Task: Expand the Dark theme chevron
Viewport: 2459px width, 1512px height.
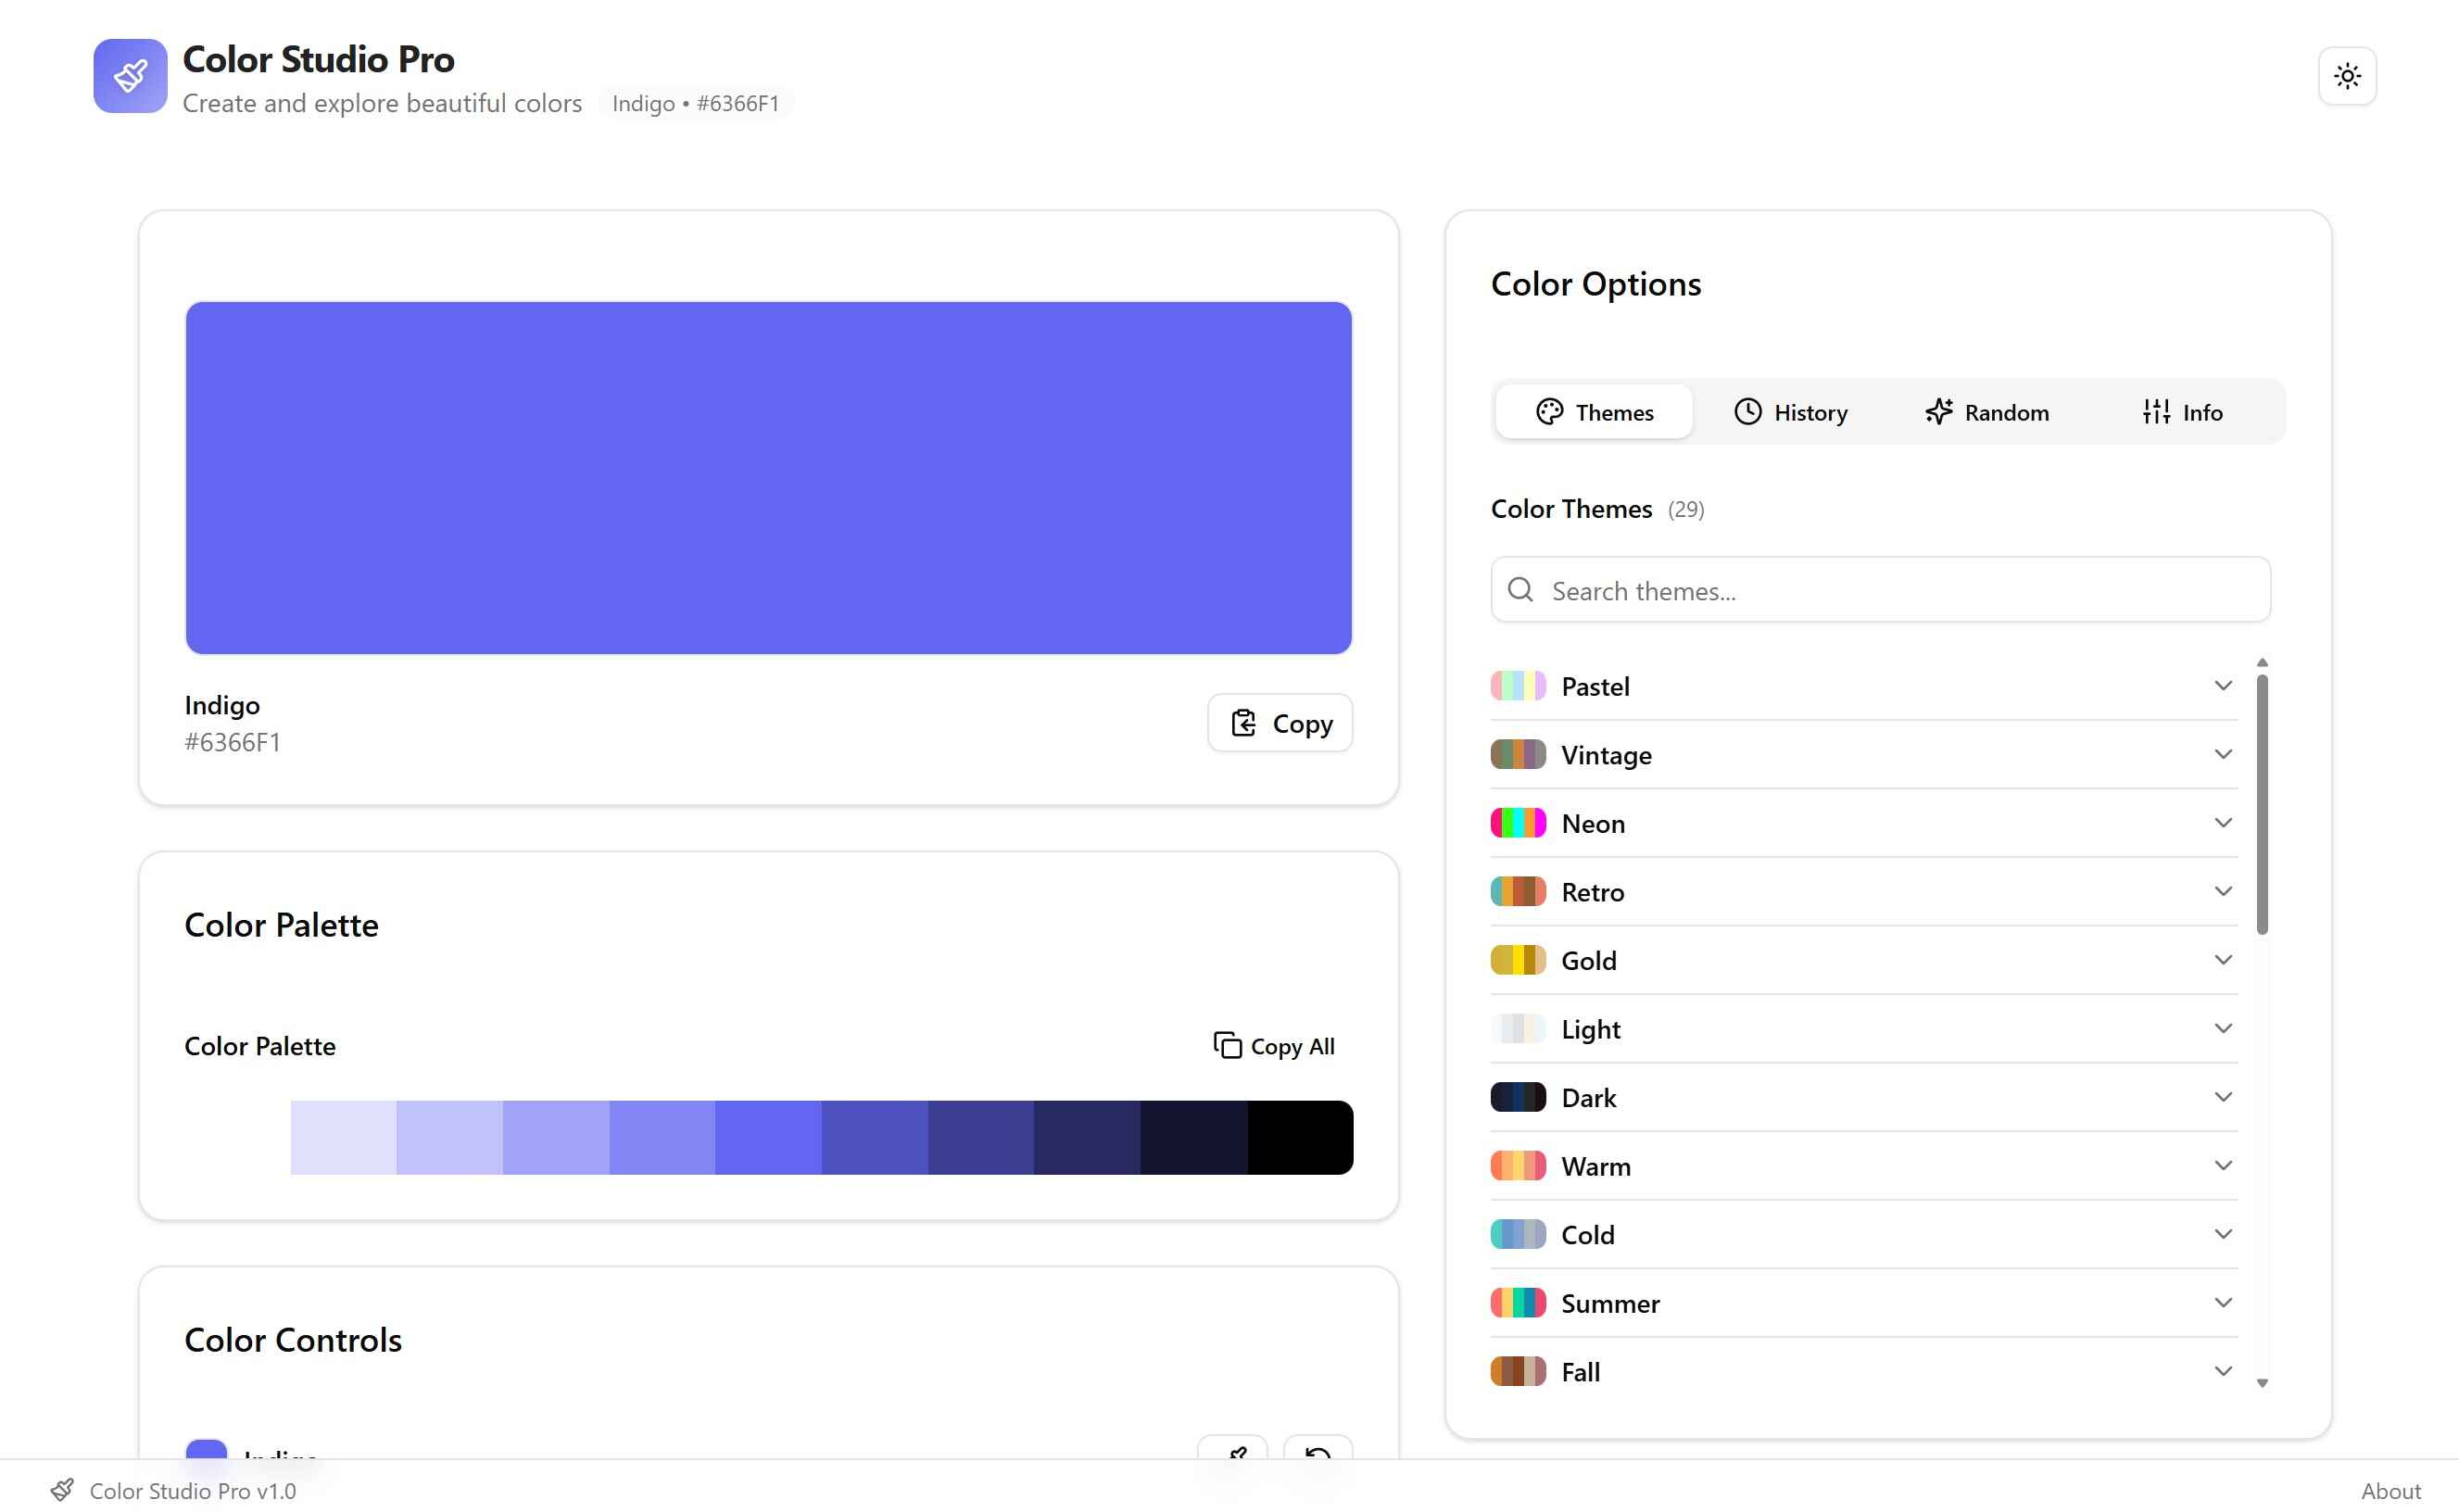Action: (x=2223, y=1097)
